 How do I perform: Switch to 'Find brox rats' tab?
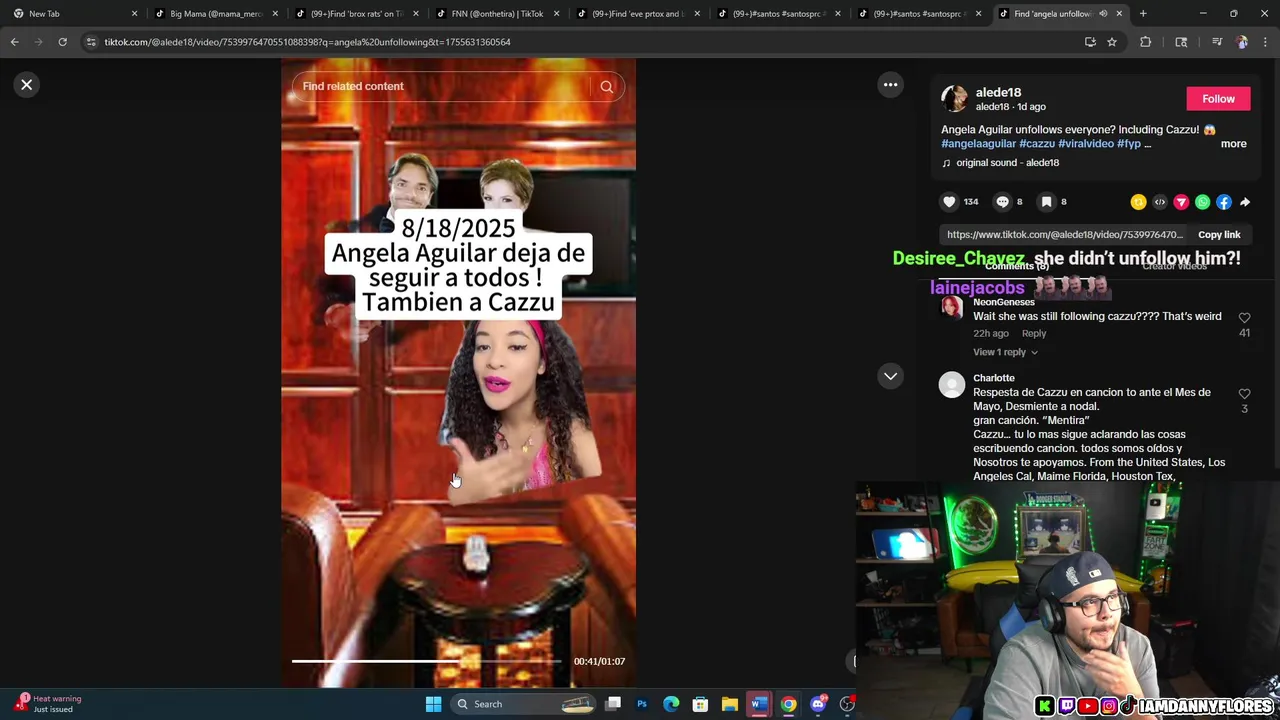coord(356,14)
